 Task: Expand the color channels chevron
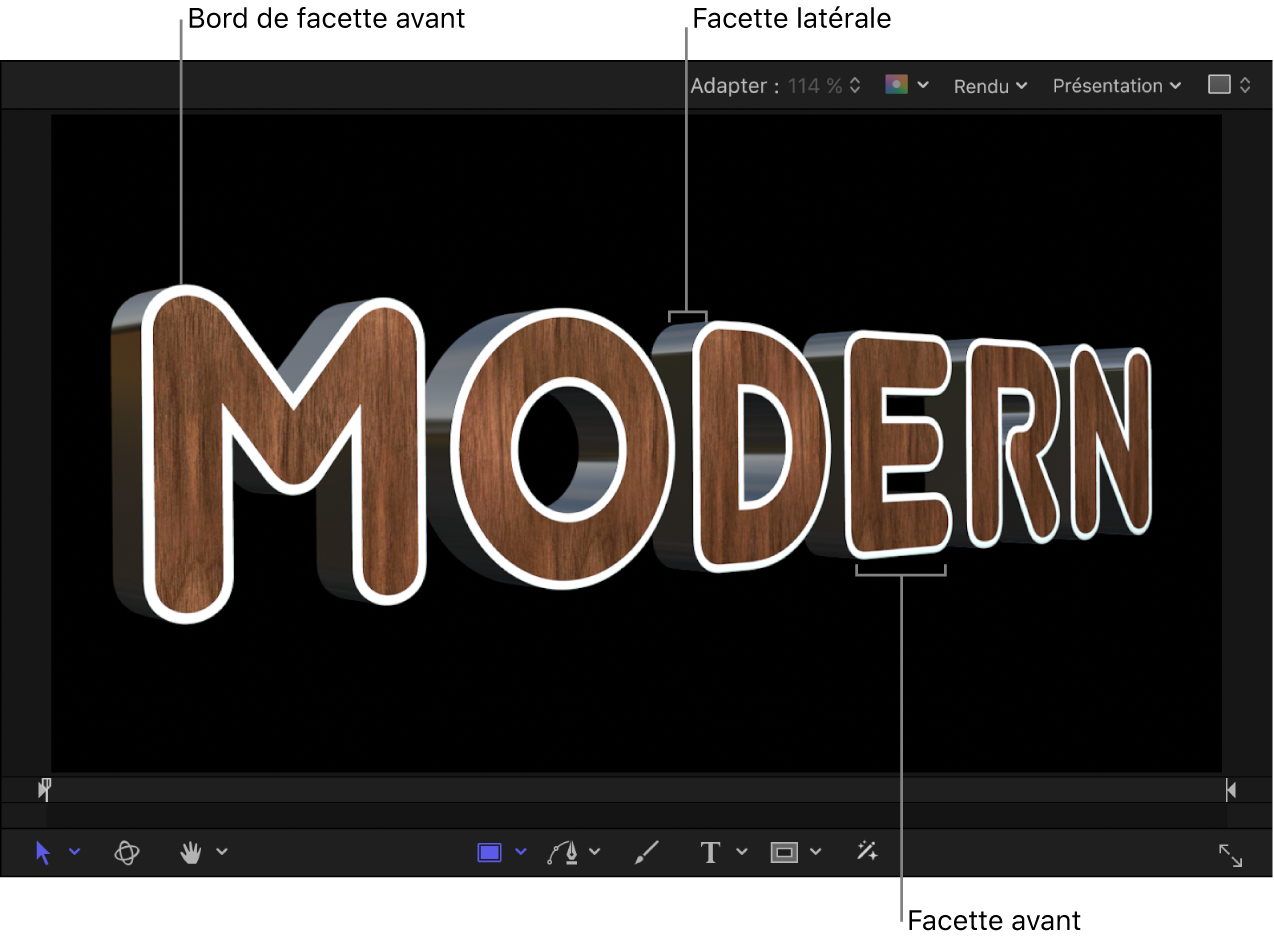tap(923, 85)
